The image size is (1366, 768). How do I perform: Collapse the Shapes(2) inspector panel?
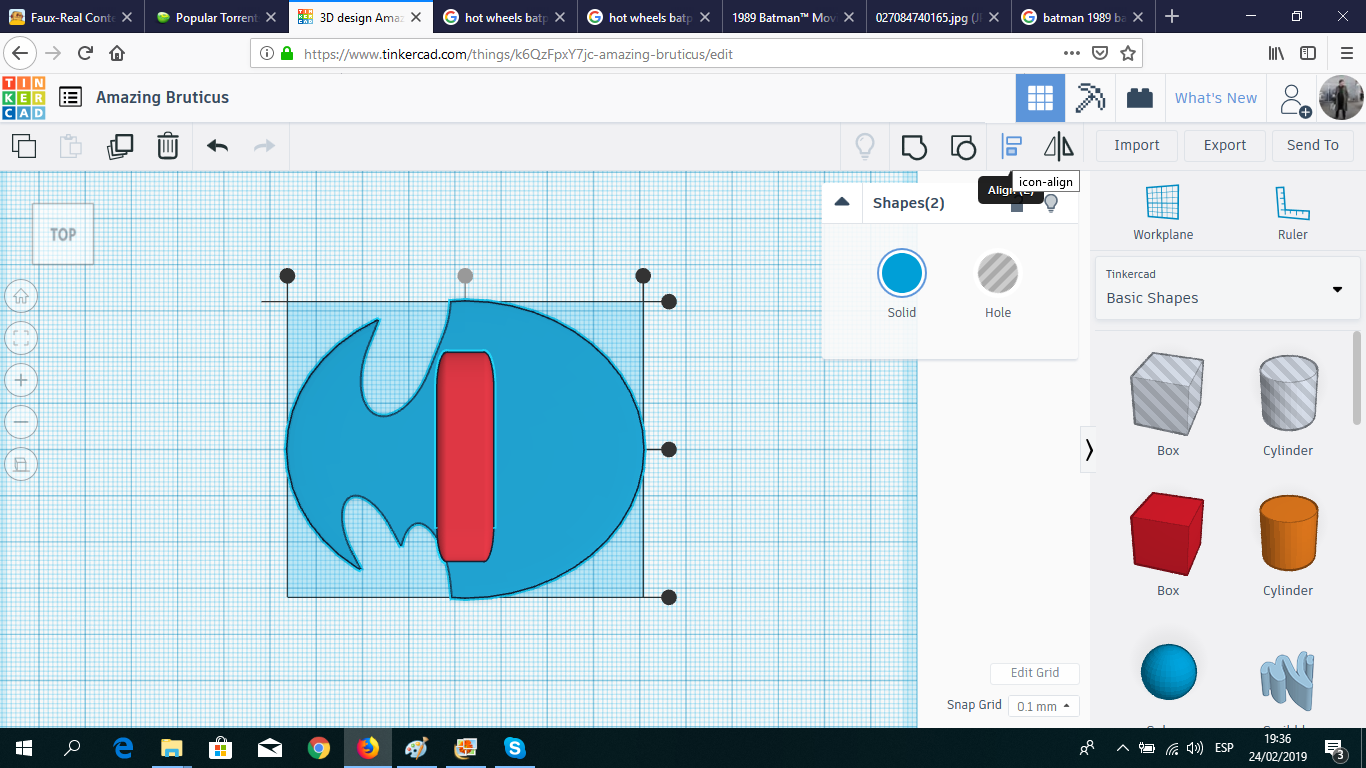(x=842, y=202)
